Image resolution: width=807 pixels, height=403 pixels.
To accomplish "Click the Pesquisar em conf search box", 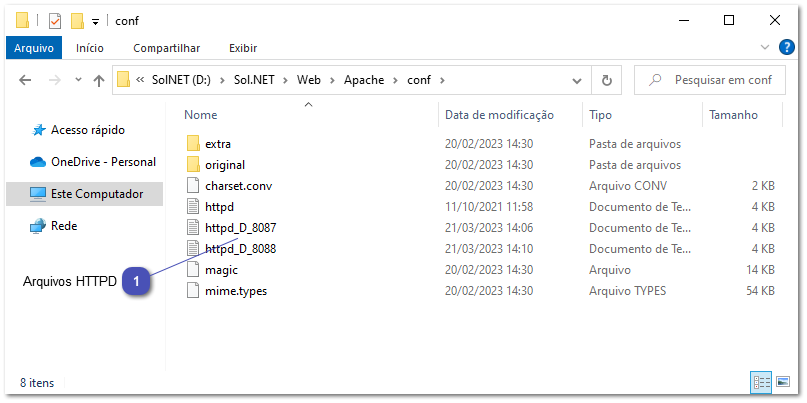I will (x=710, y=80).
